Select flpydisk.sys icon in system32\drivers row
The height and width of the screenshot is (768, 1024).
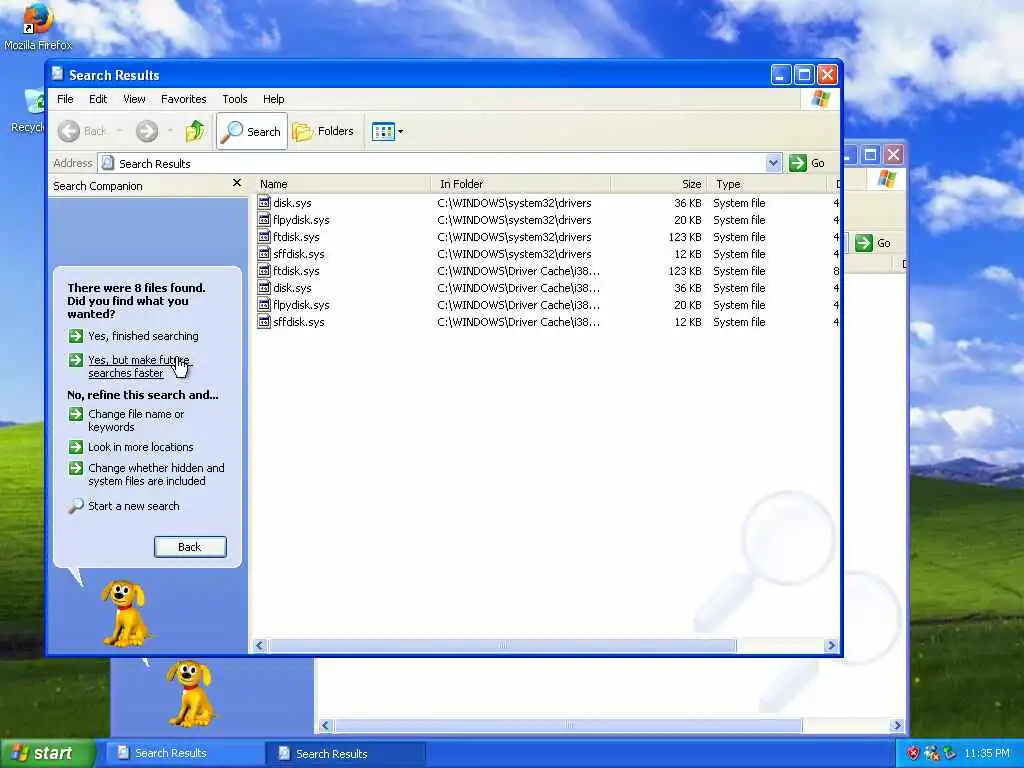pyautogui.click(x=264, y=219)
